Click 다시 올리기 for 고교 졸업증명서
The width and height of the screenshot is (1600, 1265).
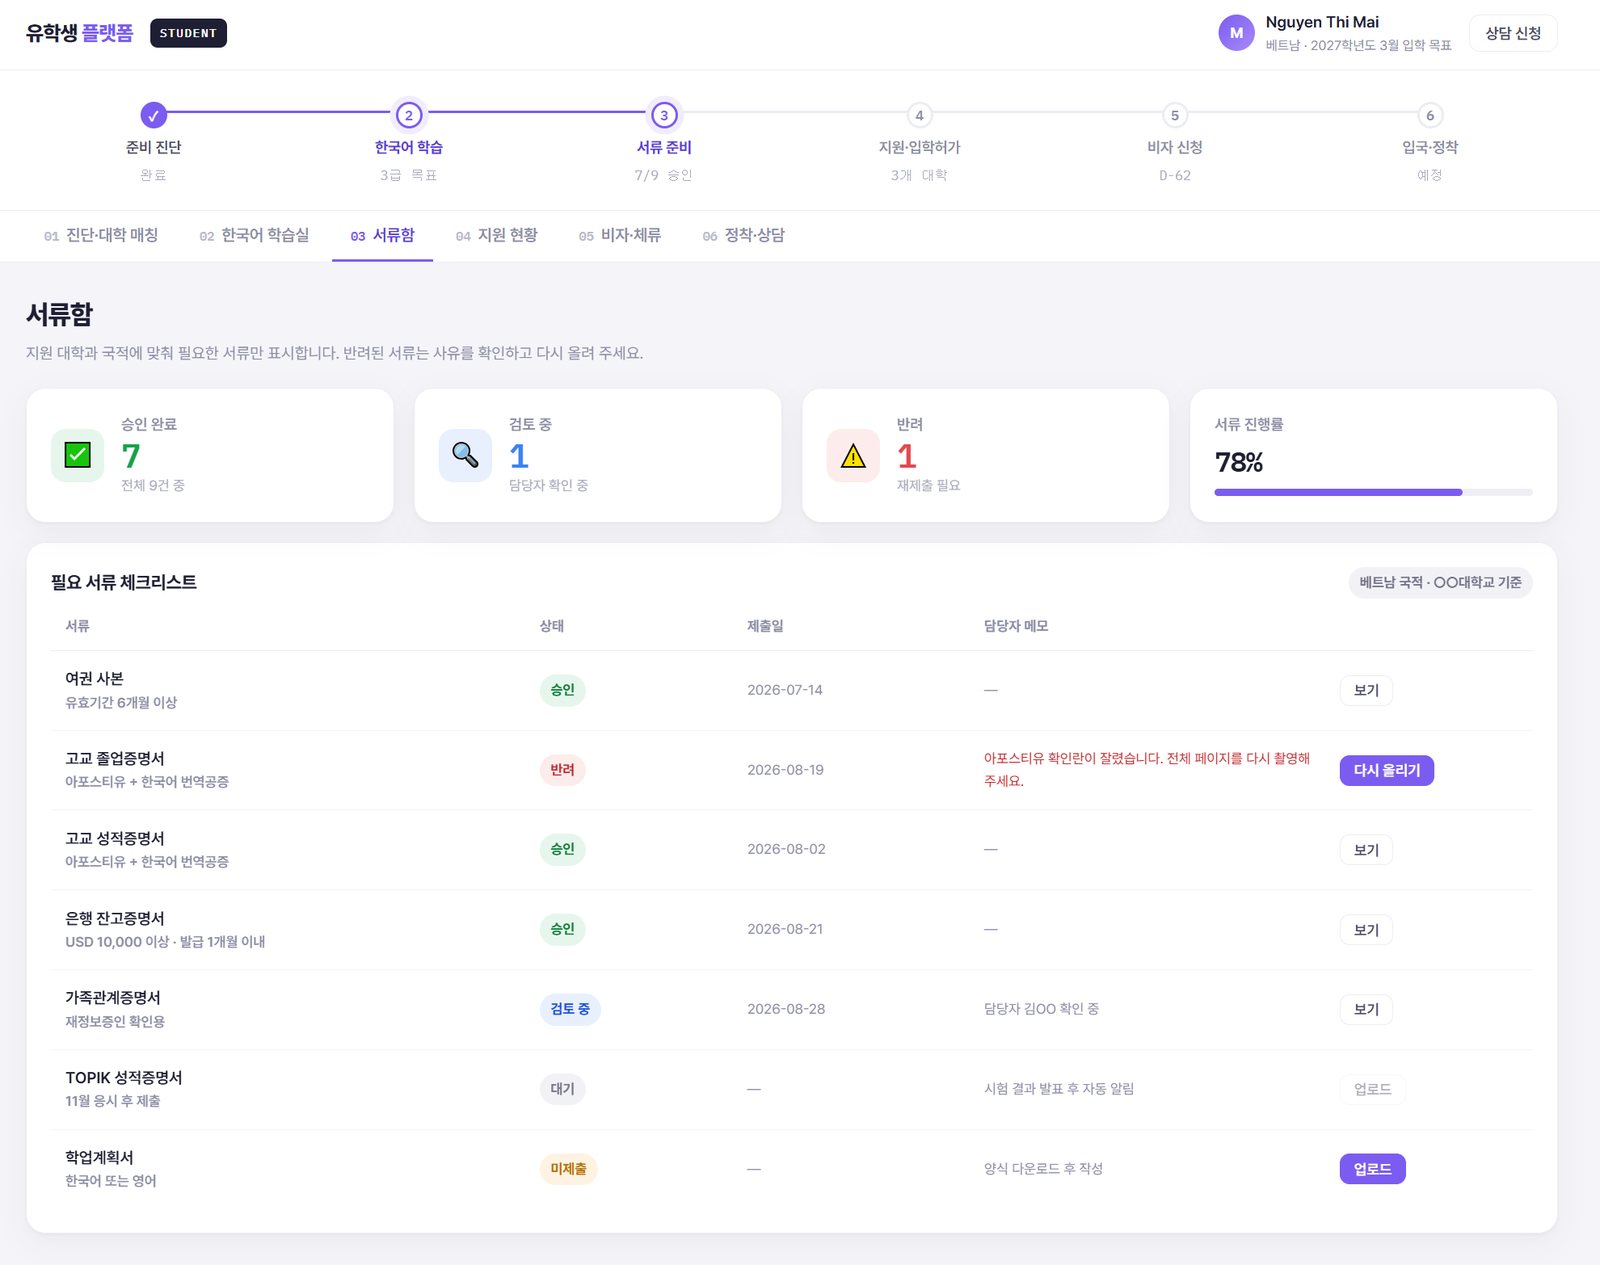click(1386, 770)
